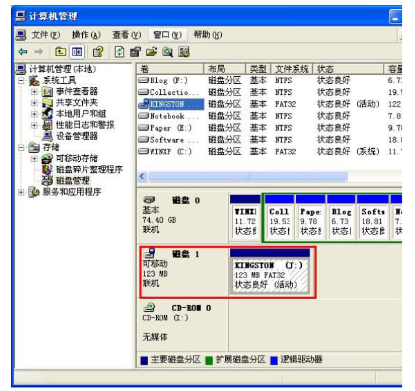415x391 pixels.
Task: Open the 查看(V) menu
Action: pyautogui.click(x=127, y=35)
